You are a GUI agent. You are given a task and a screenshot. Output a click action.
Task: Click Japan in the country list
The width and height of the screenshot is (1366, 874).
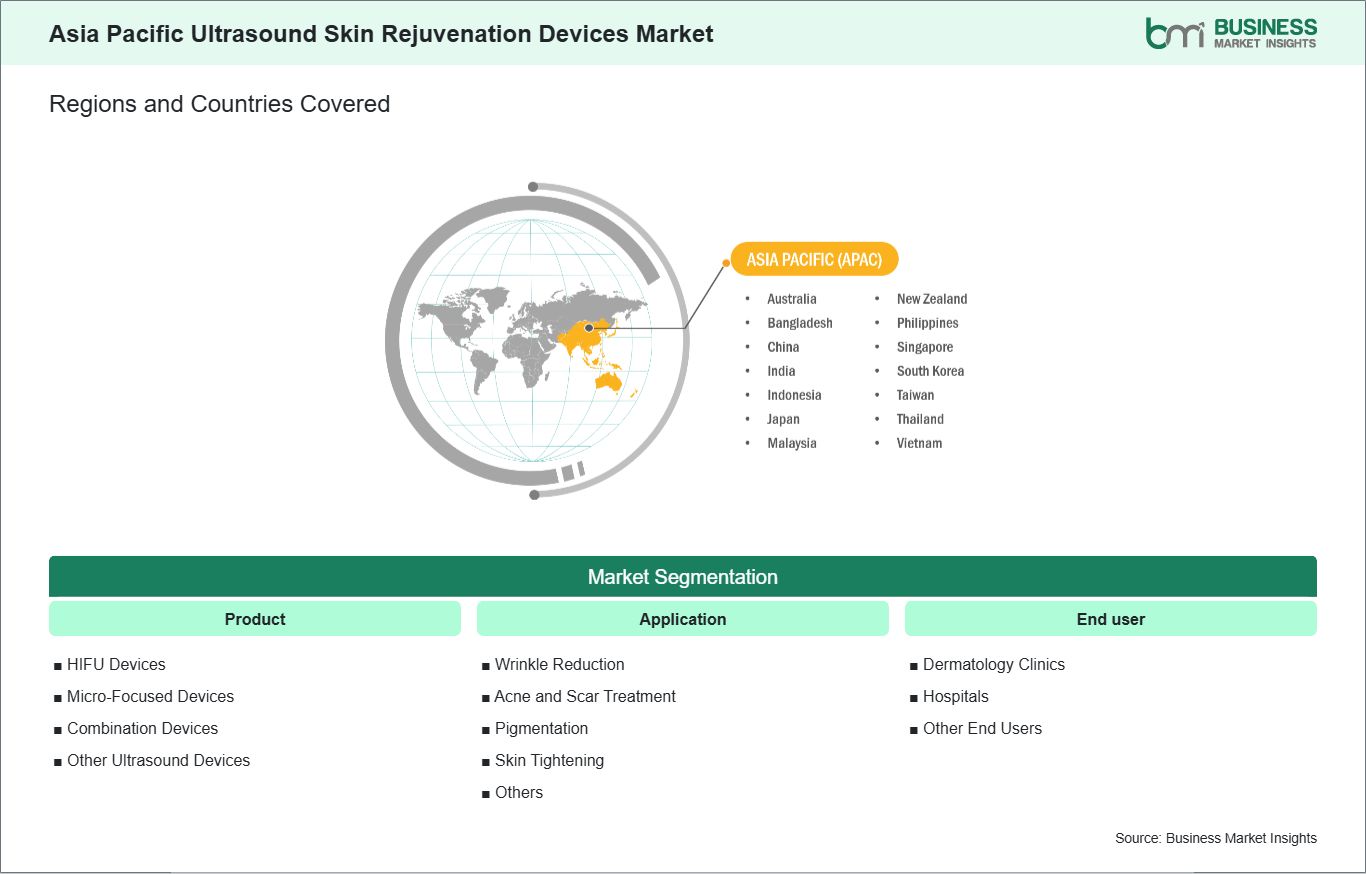(x=783, y=419)
